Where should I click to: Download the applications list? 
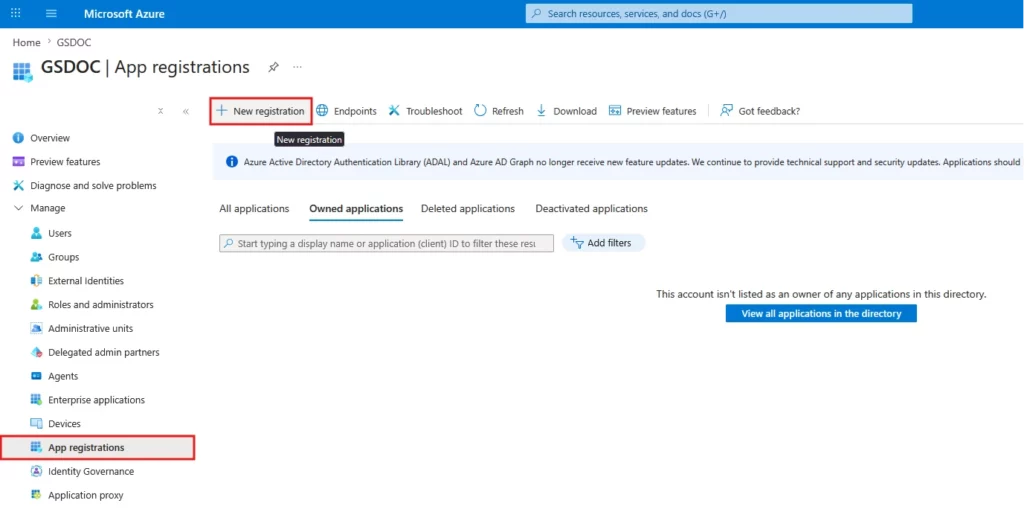pos(566,111)
